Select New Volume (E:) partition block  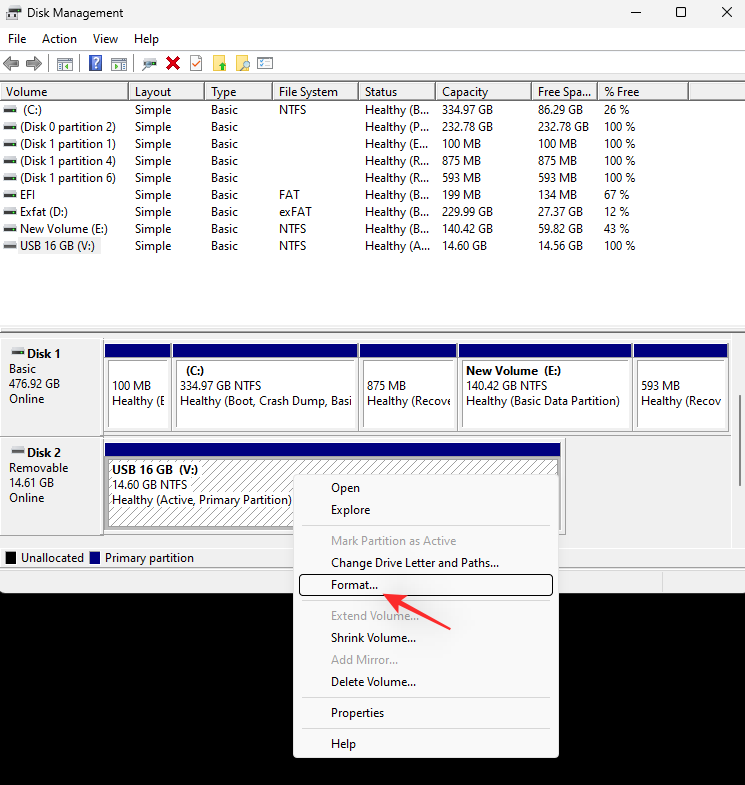545,387
